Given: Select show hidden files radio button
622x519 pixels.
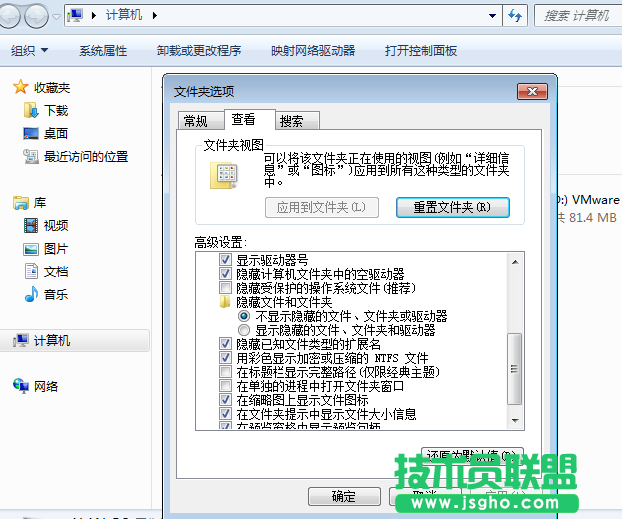Looking at the screenshot, I should (x=243, y=329).
